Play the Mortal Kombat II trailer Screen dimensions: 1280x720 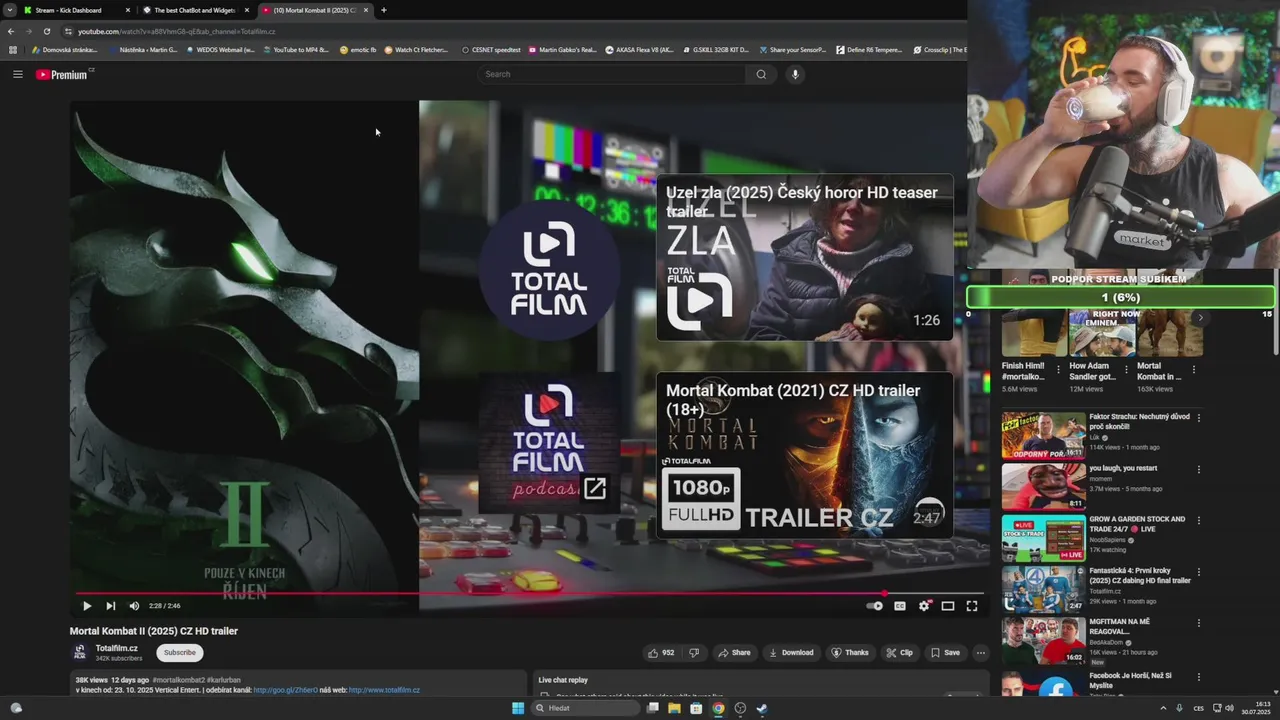point(87,606)
